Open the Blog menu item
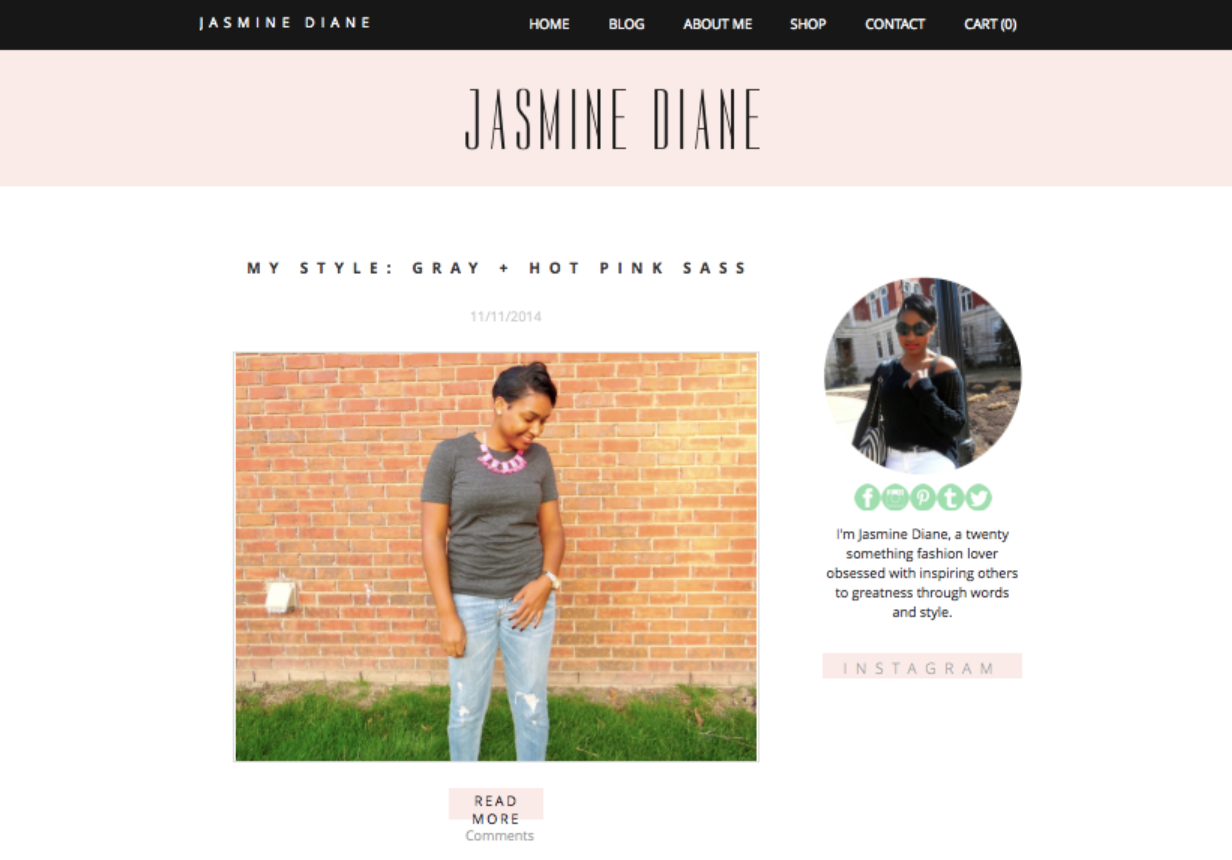The width and height of the screenshot is (1232, 860). [626, 24]
